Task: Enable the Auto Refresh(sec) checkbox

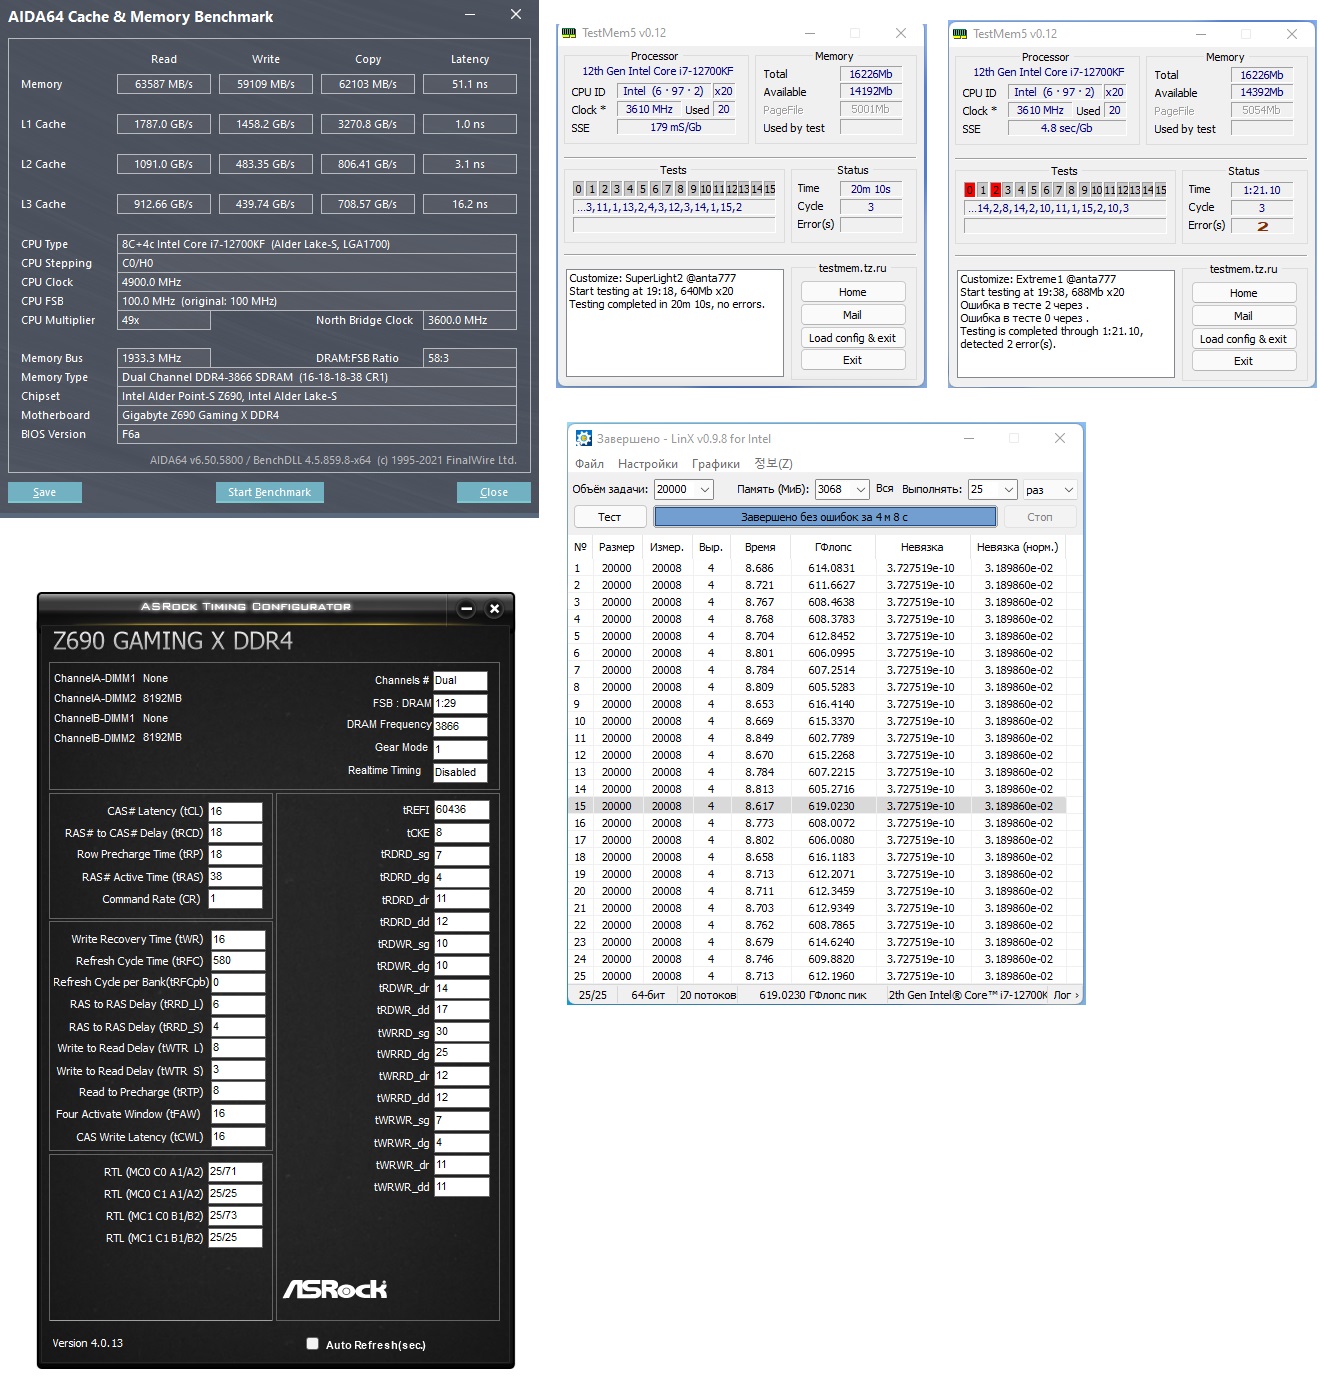Action: point(313,1344)
